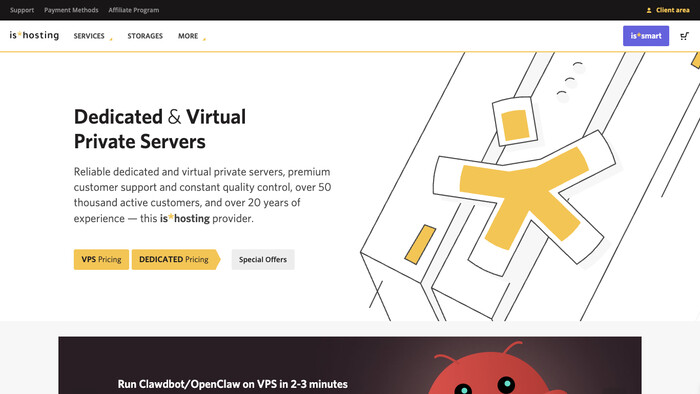The width and height of the screenshot is (700, 394).
Task: Open the Clawdbot/OpenClaw VPS banner
Action: pyautogui.click(x=350, y=365)
